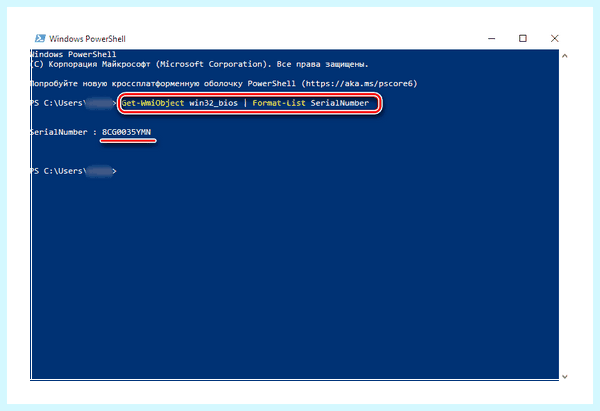
Task: Click the scrollbar up arrow
Action: [564, 56]
